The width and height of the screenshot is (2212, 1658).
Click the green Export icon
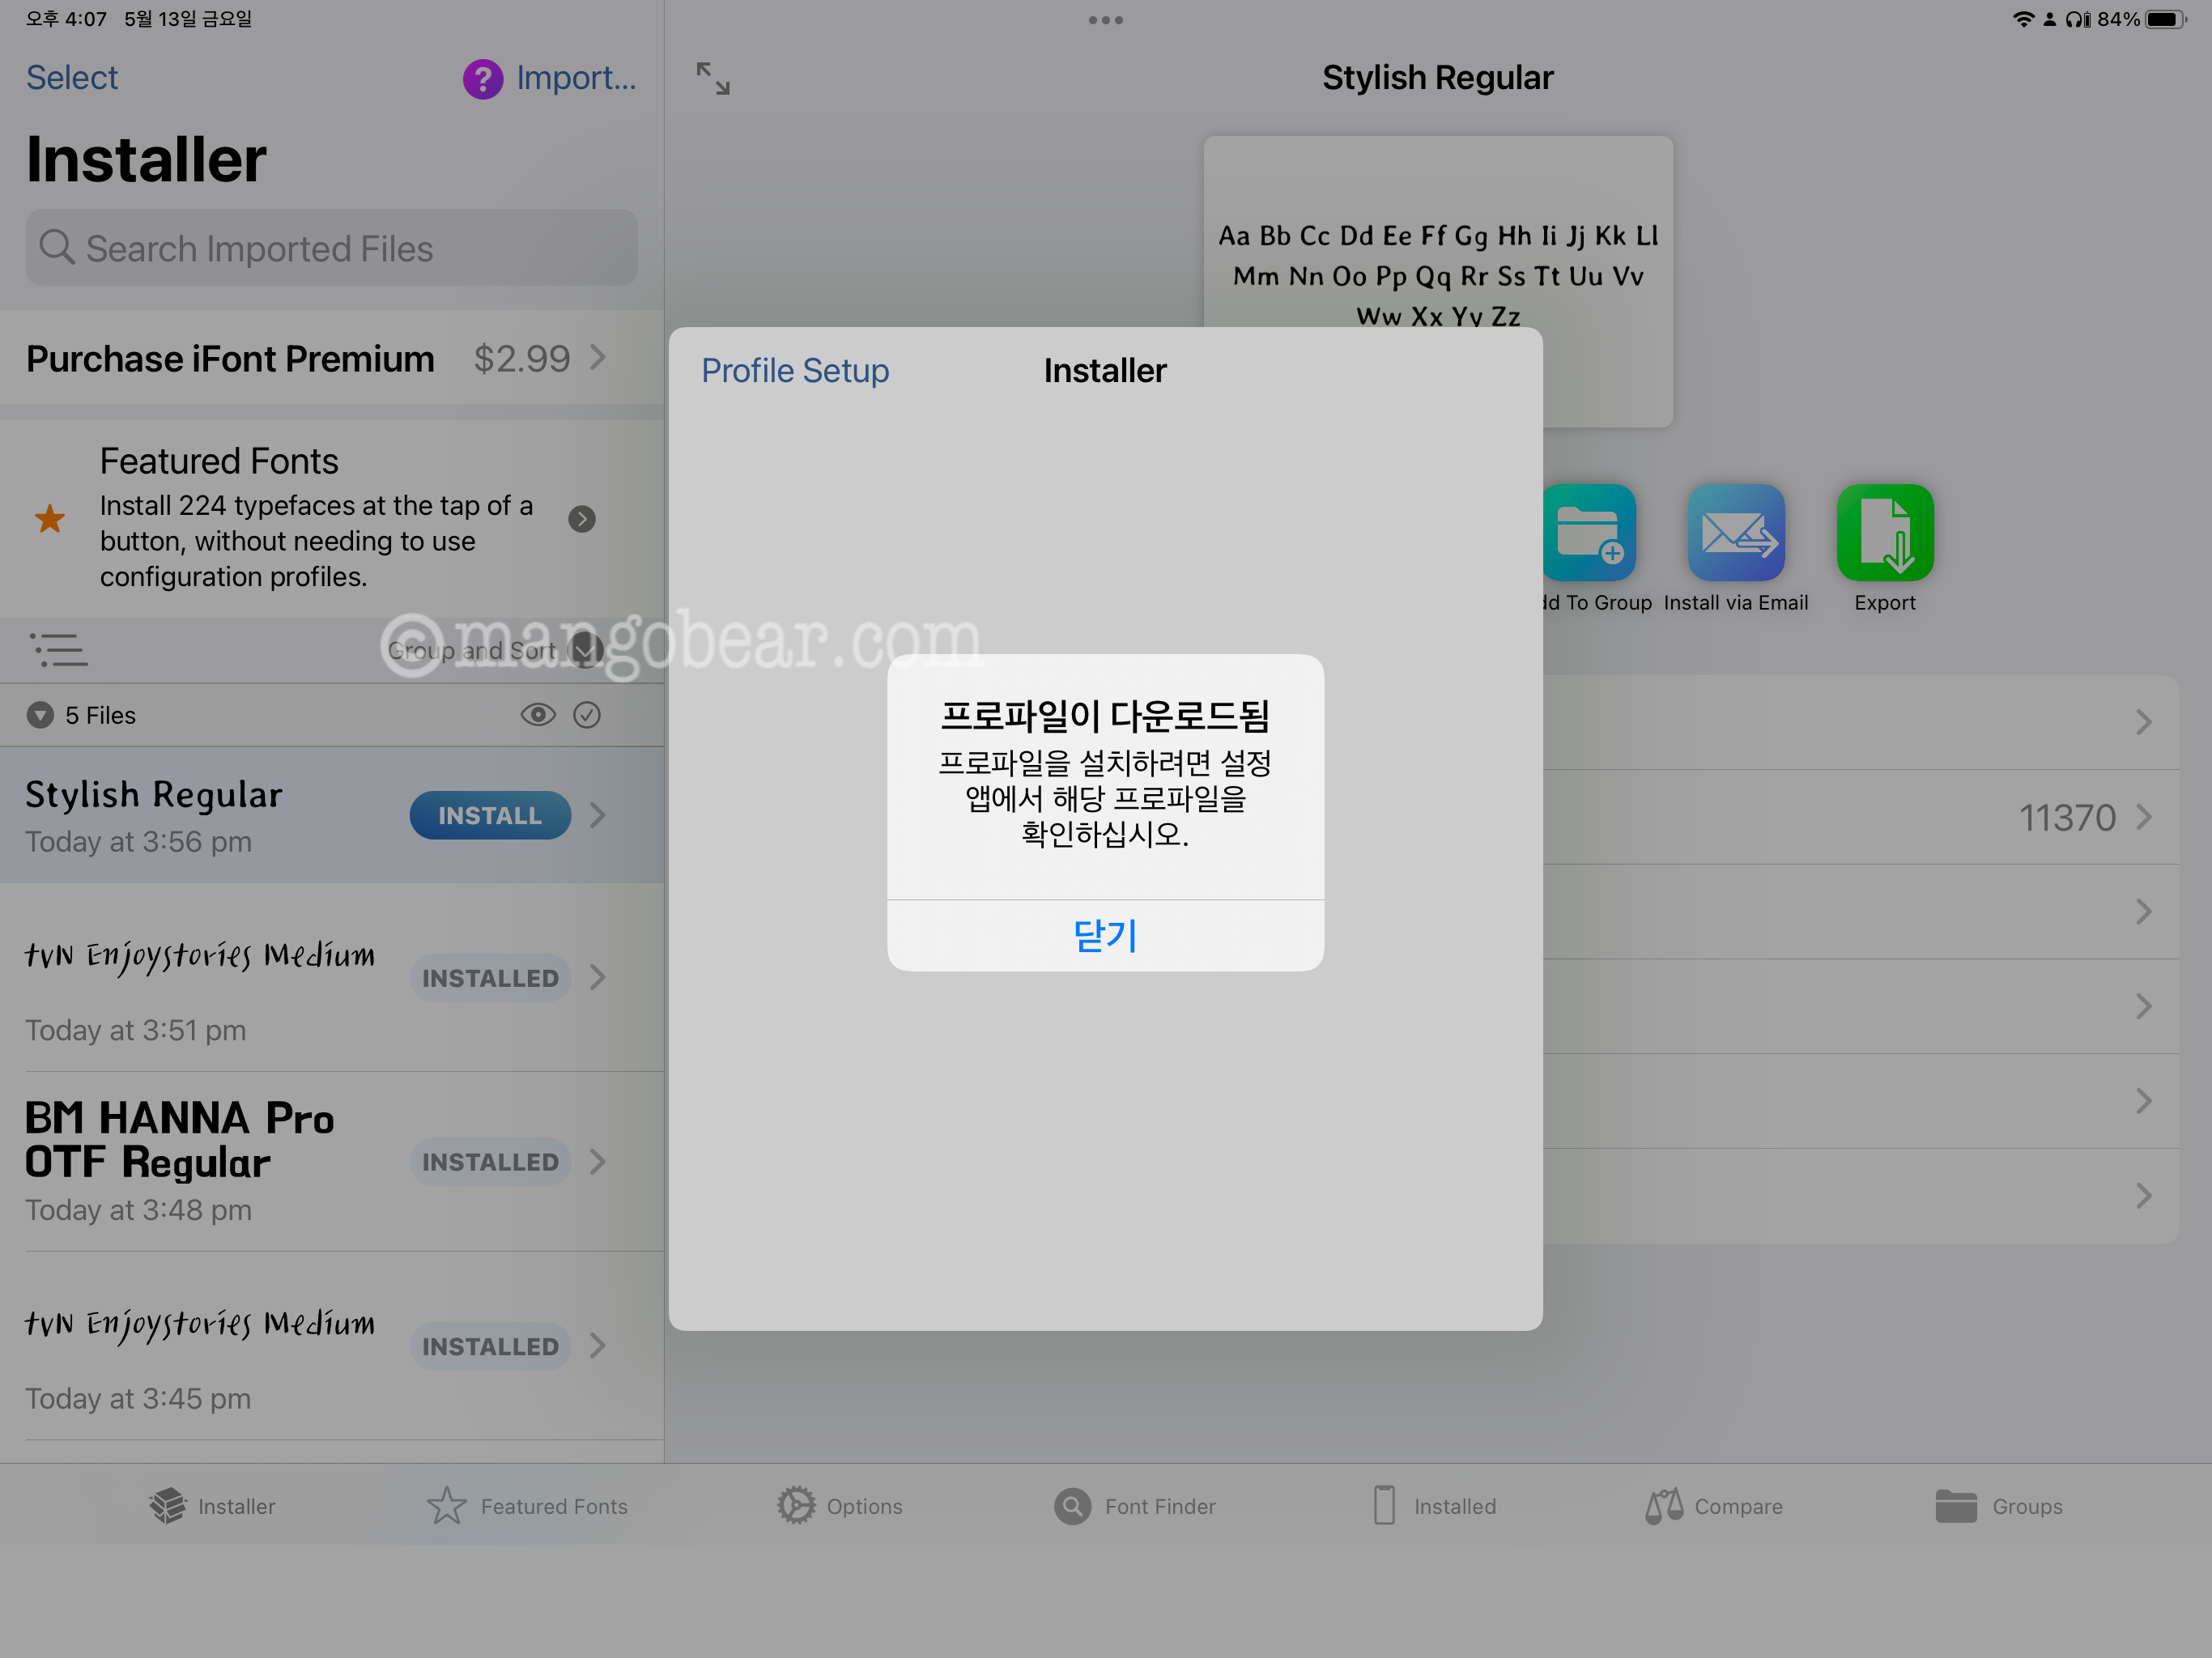(1884, 533)
